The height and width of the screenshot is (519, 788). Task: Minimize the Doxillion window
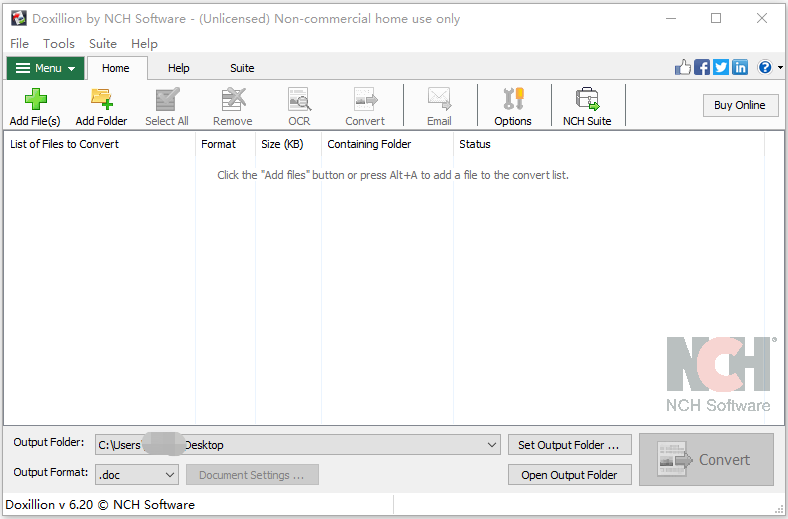click(x=671, y=19)
